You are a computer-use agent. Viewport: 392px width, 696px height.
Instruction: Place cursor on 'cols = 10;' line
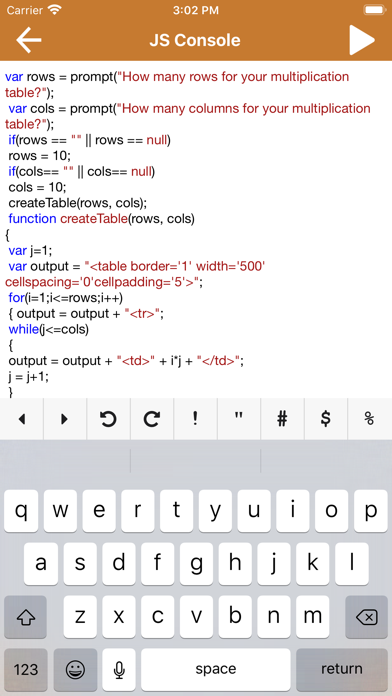click(38, 187)
